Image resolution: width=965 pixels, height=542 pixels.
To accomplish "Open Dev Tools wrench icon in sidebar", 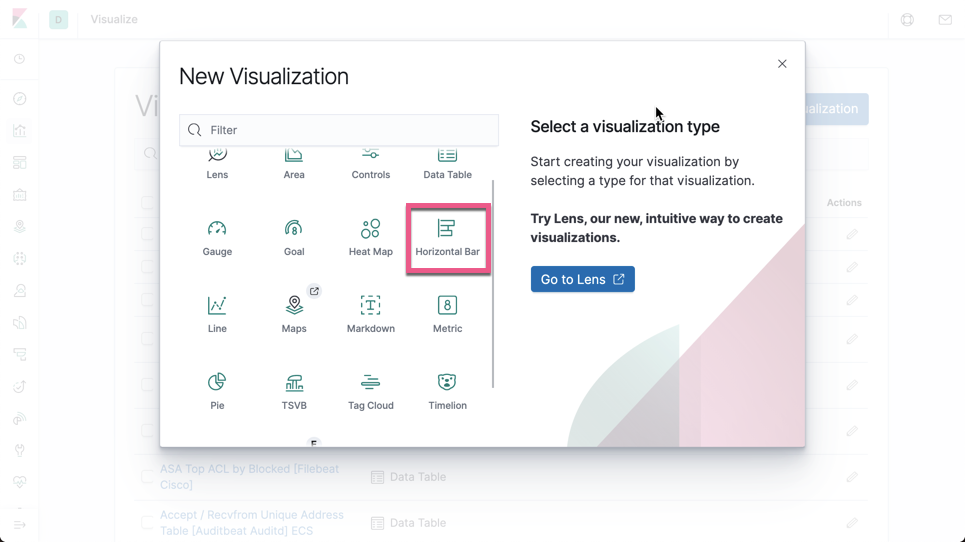I will pyautogui.click(x=20, y=450).
